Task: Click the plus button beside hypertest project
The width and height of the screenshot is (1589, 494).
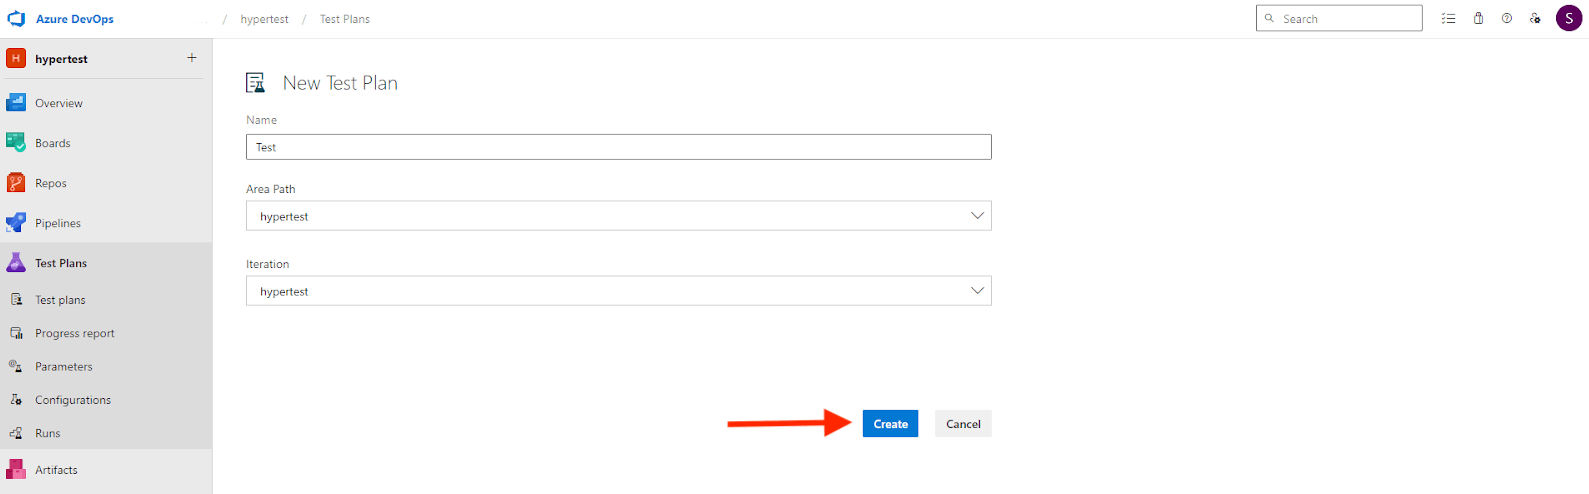Action: (192, 58)
